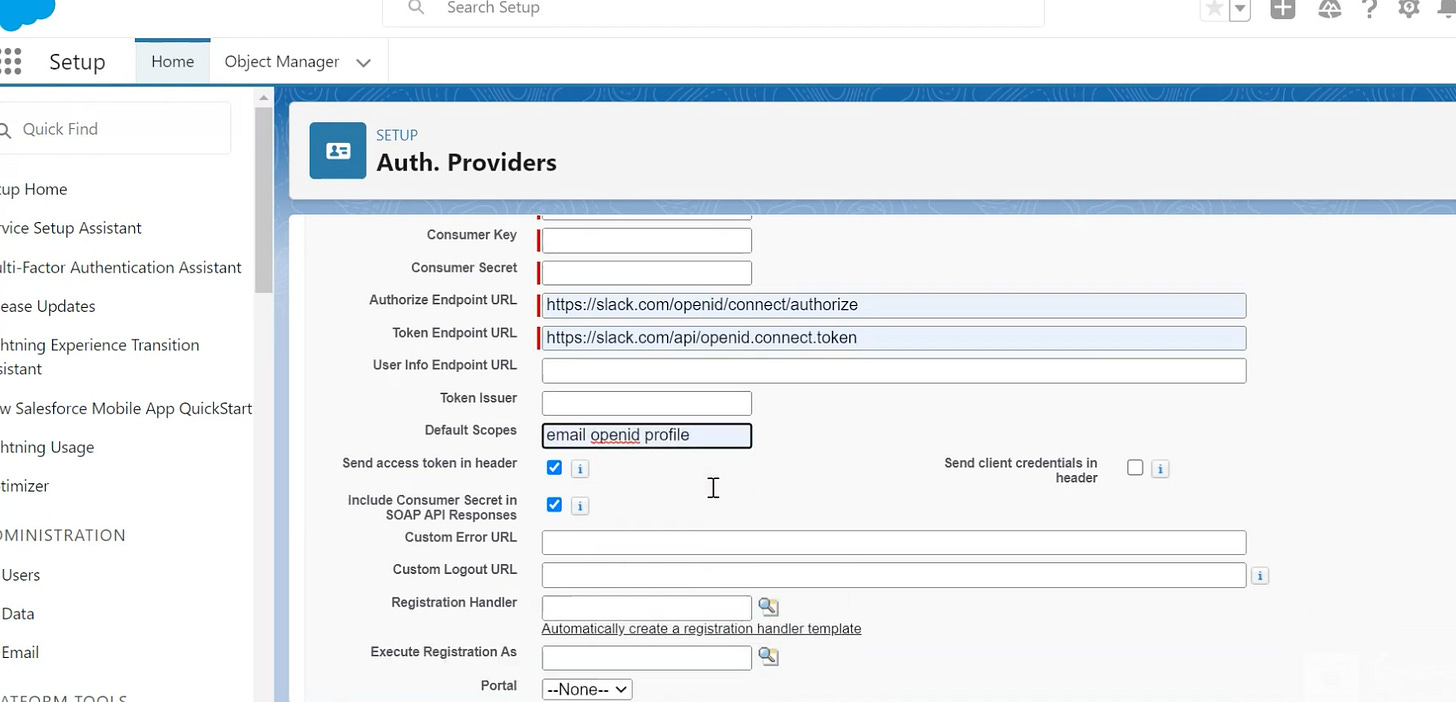Uncheck Send access token in header
Image resolution: width=1456 pixels, height=702 pixels.
[554, 467]
